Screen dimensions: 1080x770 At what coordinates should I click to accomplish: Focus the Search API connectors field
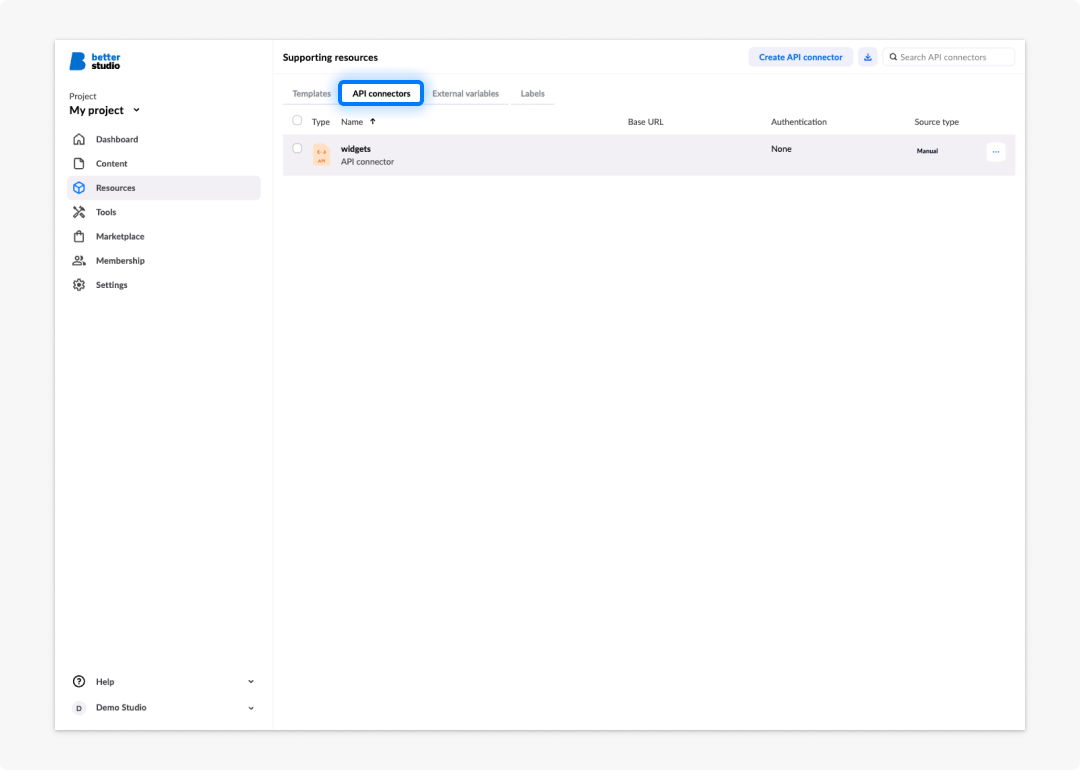coord(948,57)
